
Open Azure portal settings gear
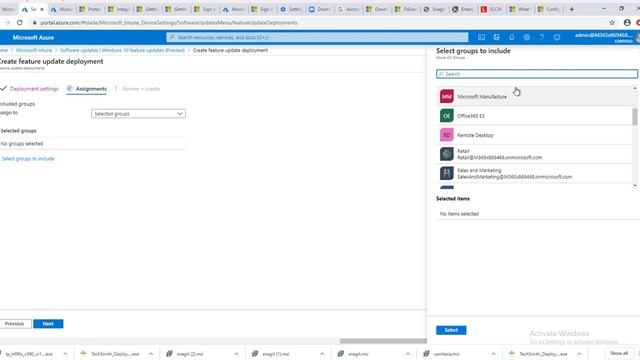coord(527,37)
